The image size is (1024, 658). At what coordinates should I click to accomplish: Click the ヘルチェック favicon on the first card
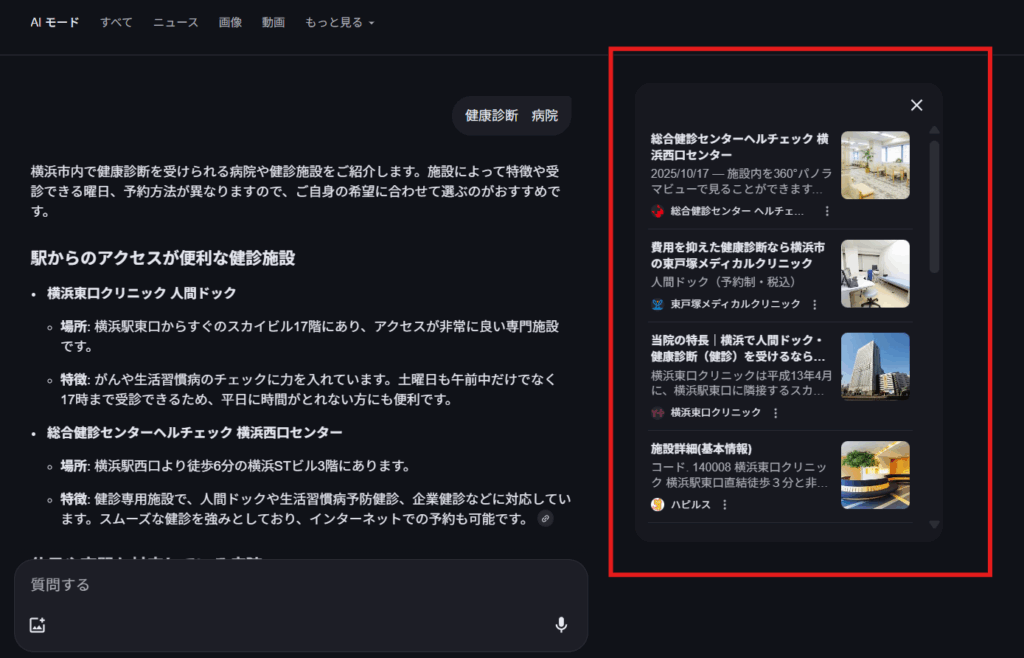[658, 210]
